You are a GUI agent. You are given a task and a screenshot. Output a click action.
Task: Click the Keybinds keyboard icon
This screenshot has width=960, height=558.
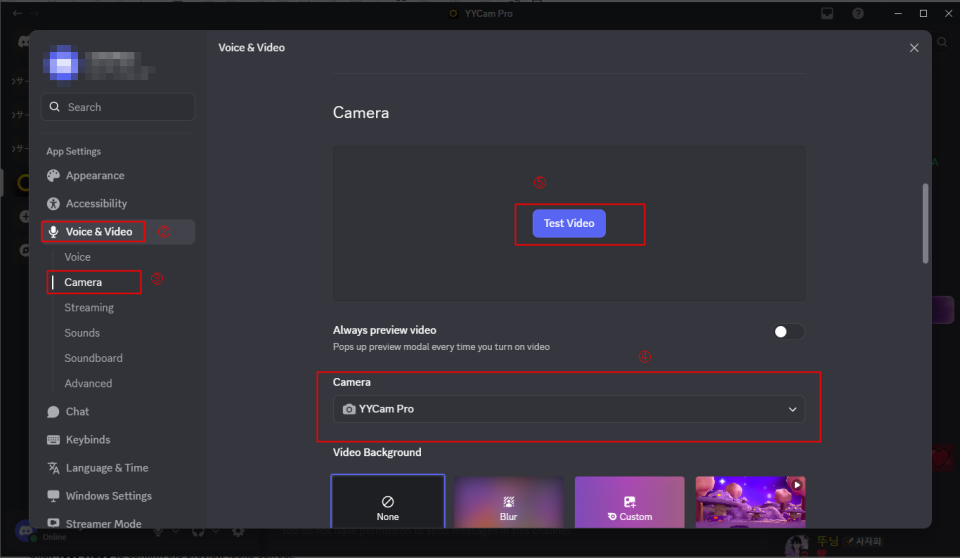(53, 440)
